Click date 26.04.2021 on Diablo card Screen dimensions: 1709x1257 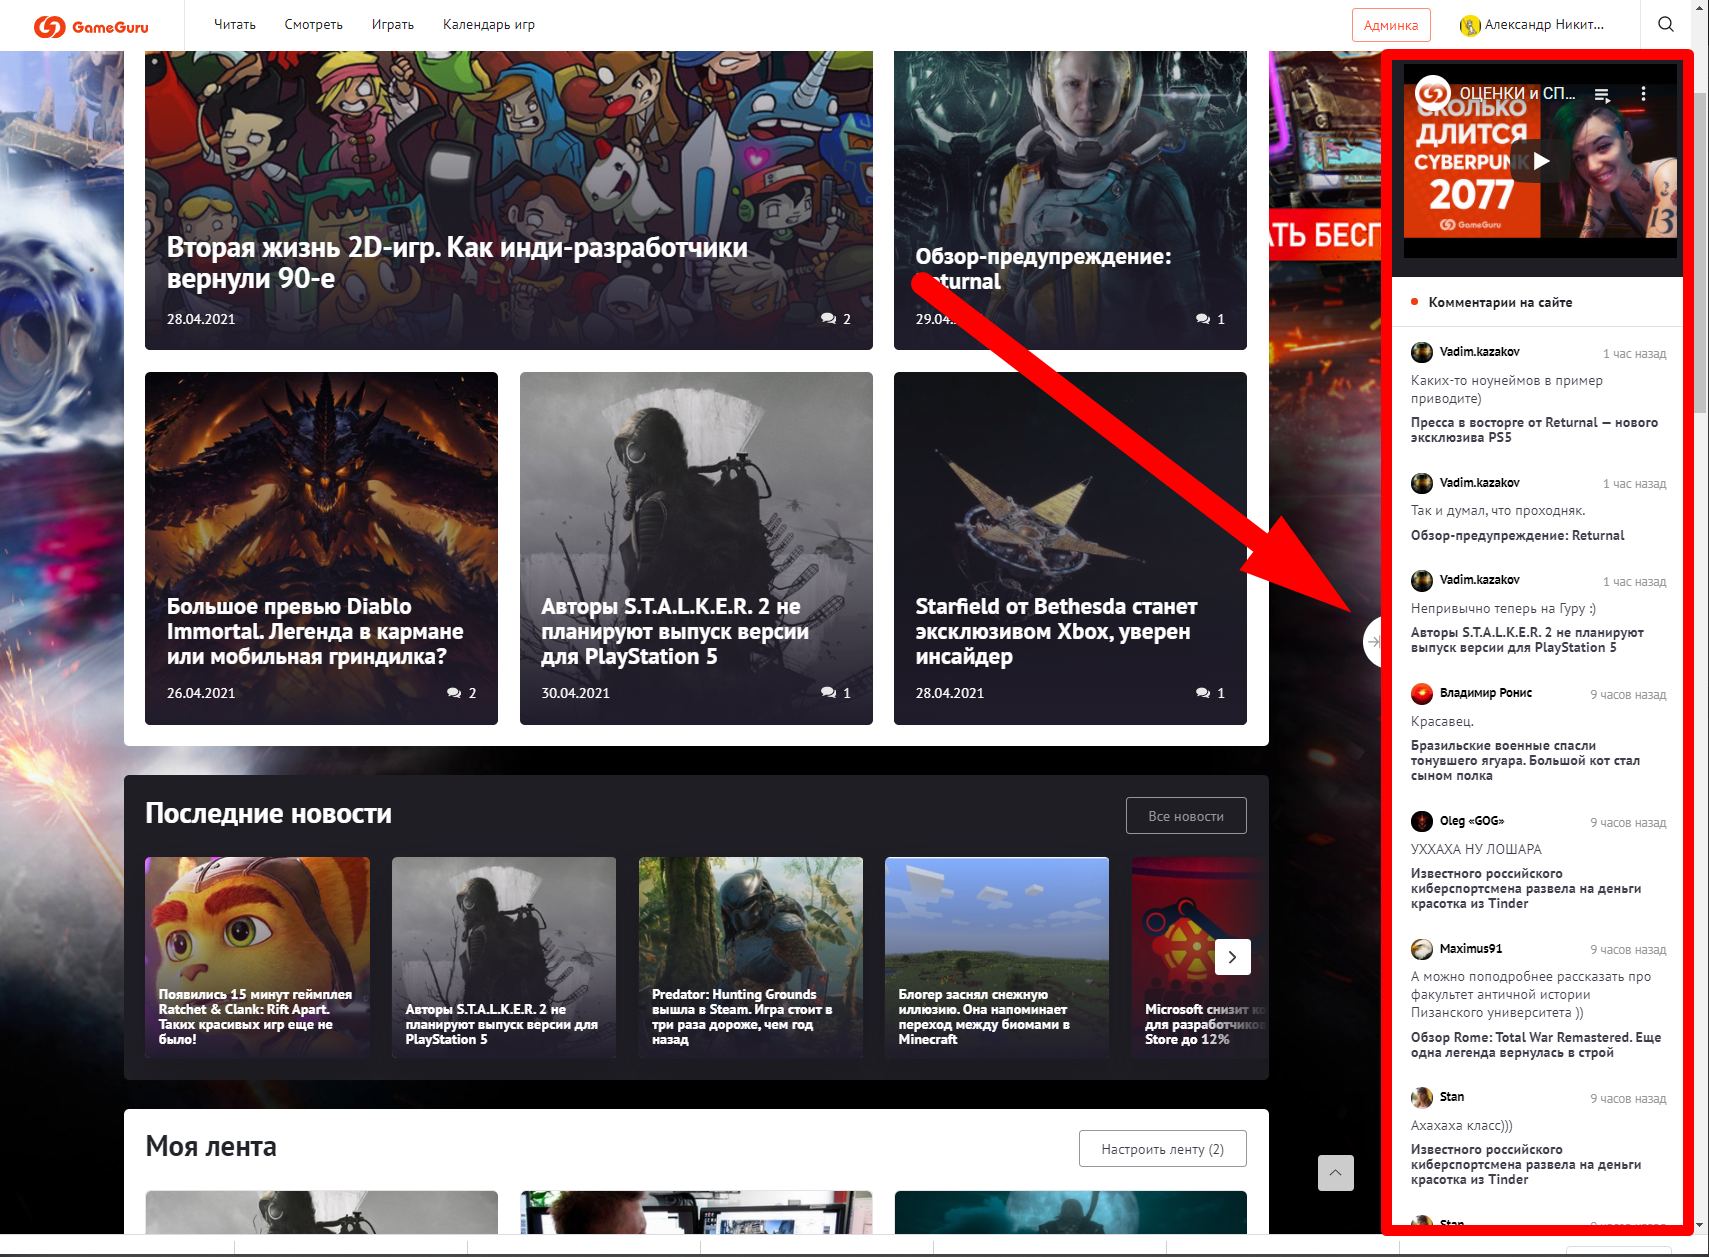(x=201, y=693)
